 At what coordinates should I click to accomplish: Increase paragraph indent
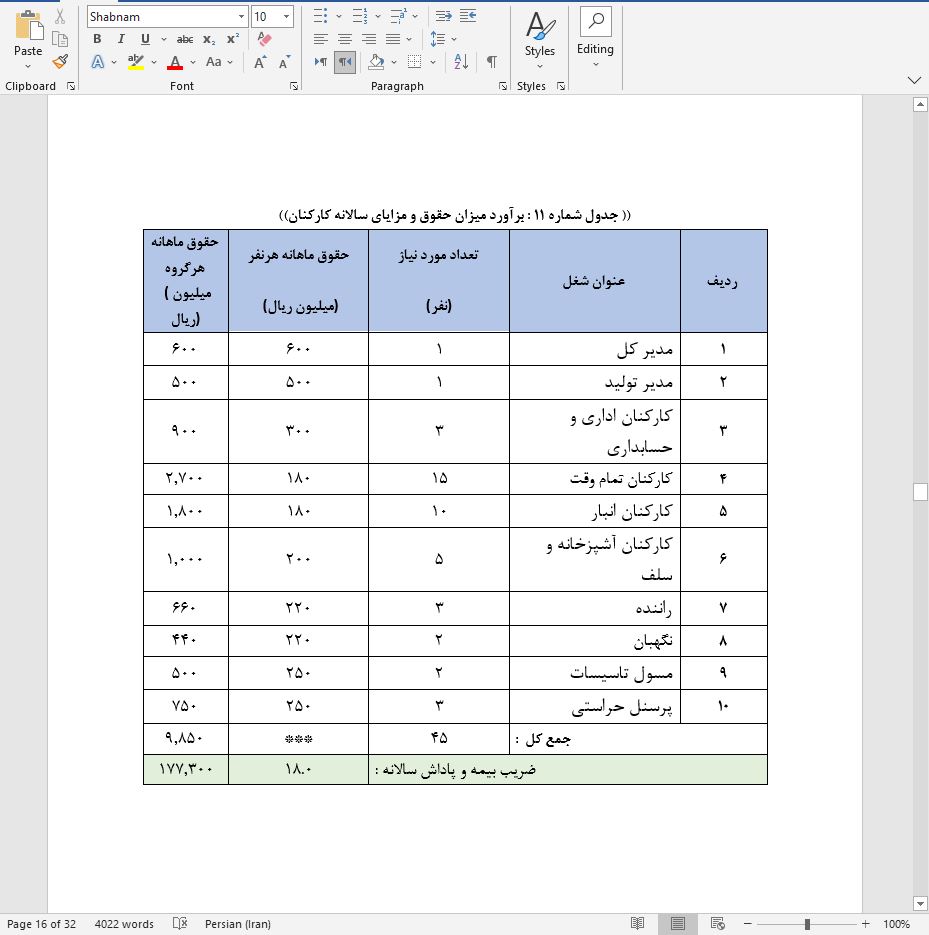468,16
